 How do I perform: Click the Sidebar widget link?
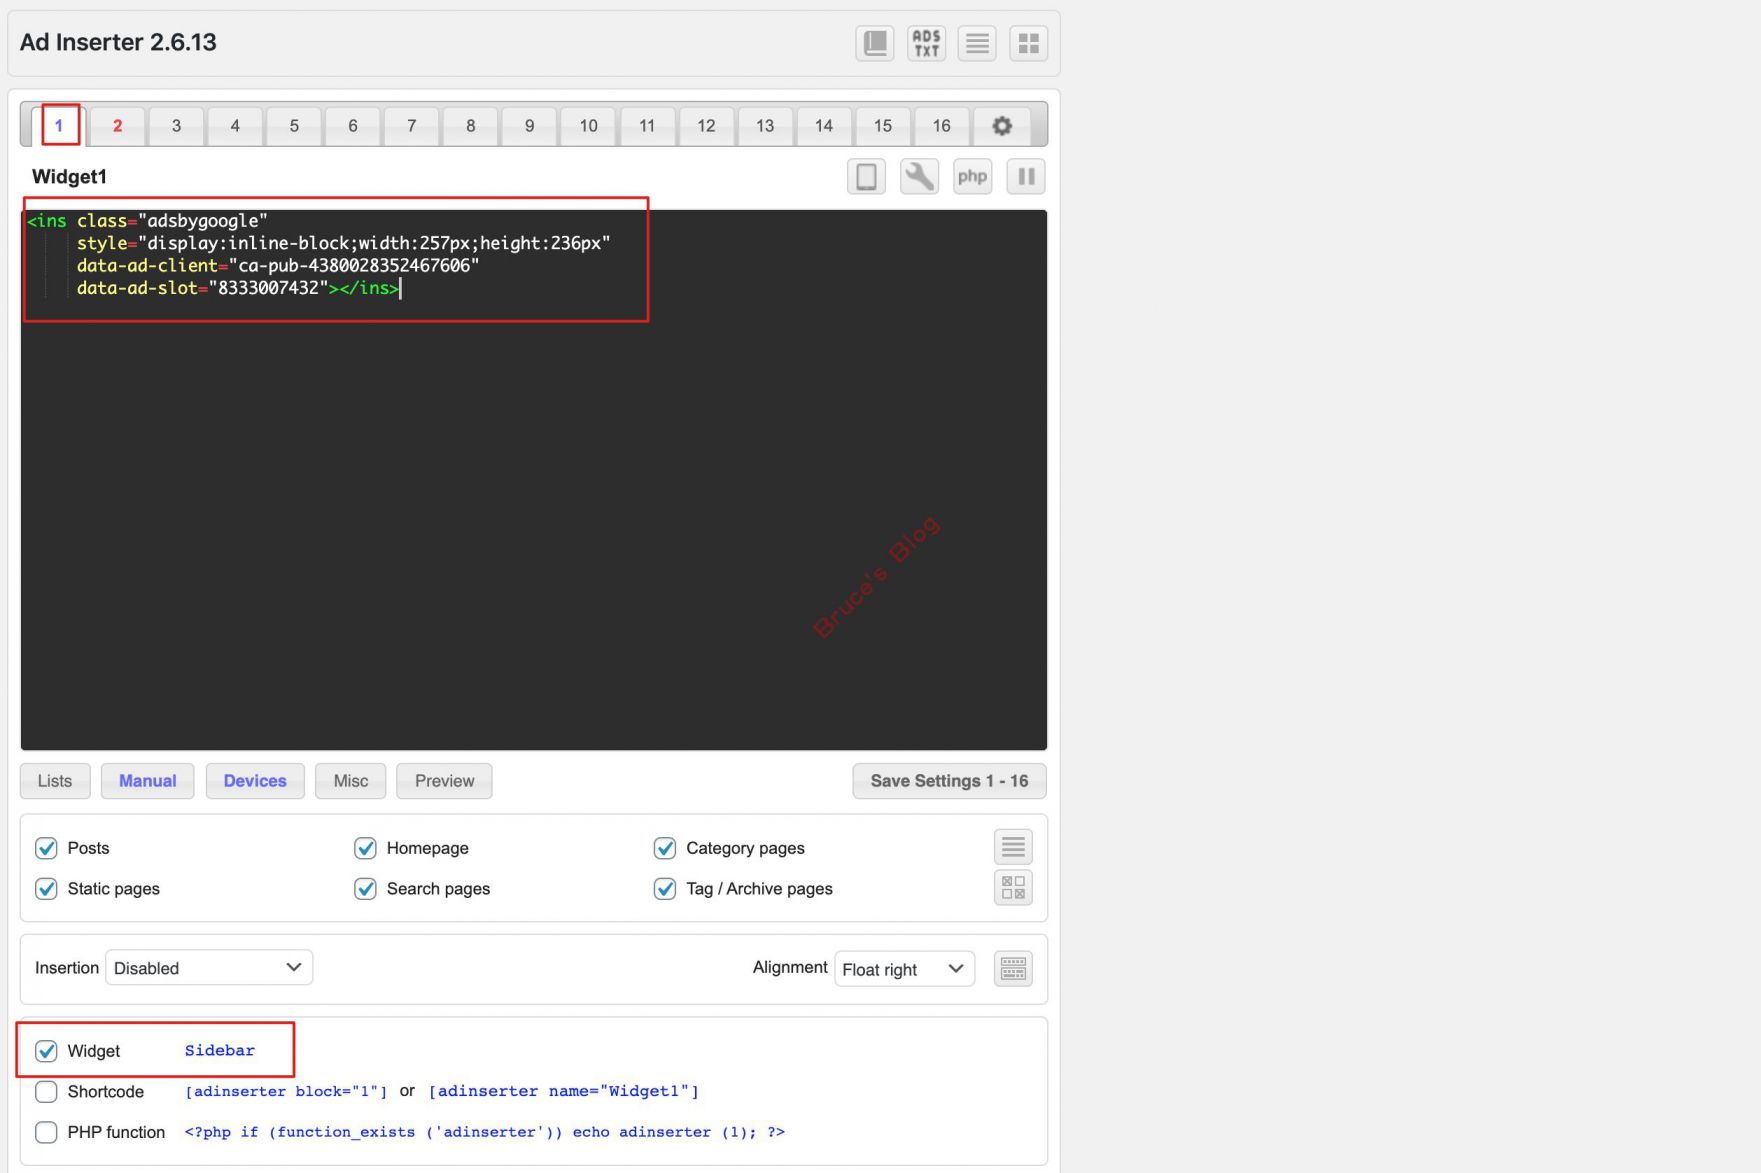point(220,1050)
